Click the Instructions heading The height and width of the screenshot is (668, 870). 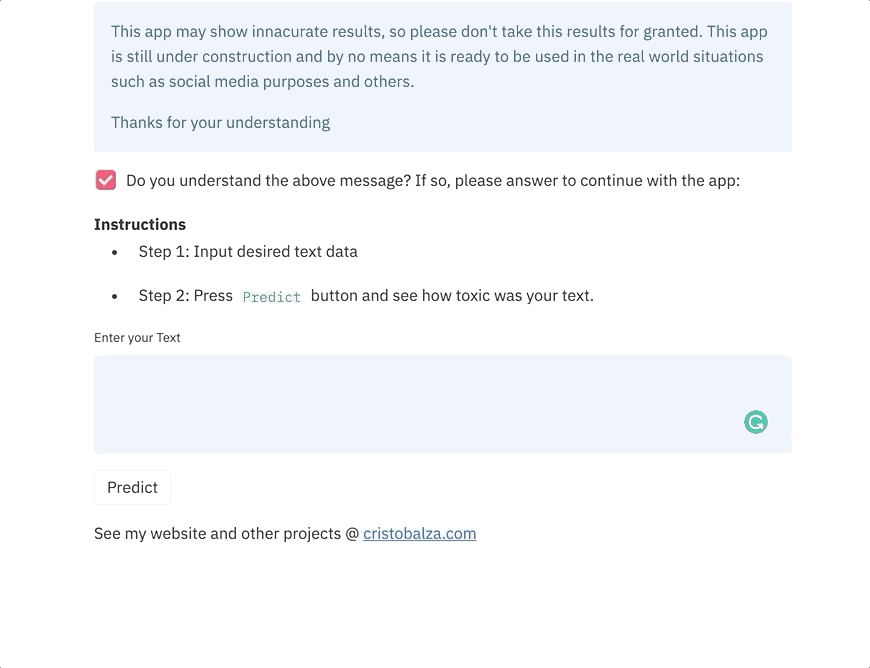click(x=140, y=225)
